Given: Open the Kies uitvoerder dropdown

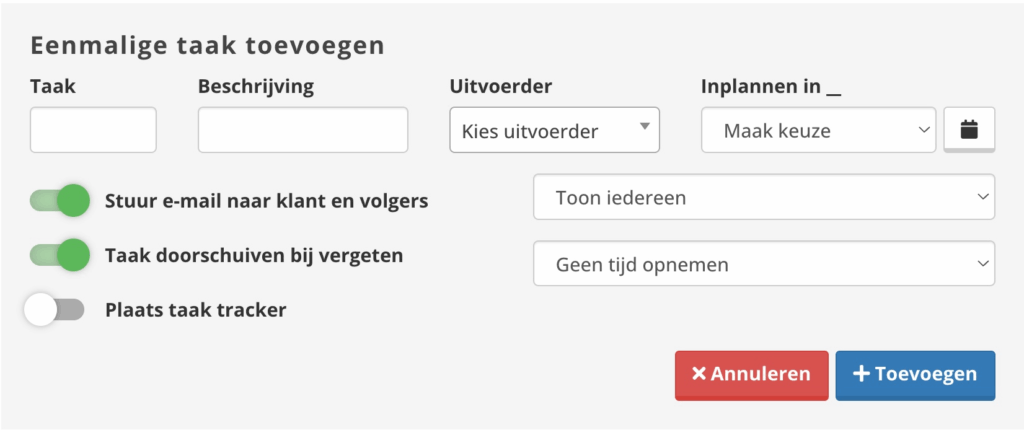Looking at the screenshot, I should tap(554, 130).
